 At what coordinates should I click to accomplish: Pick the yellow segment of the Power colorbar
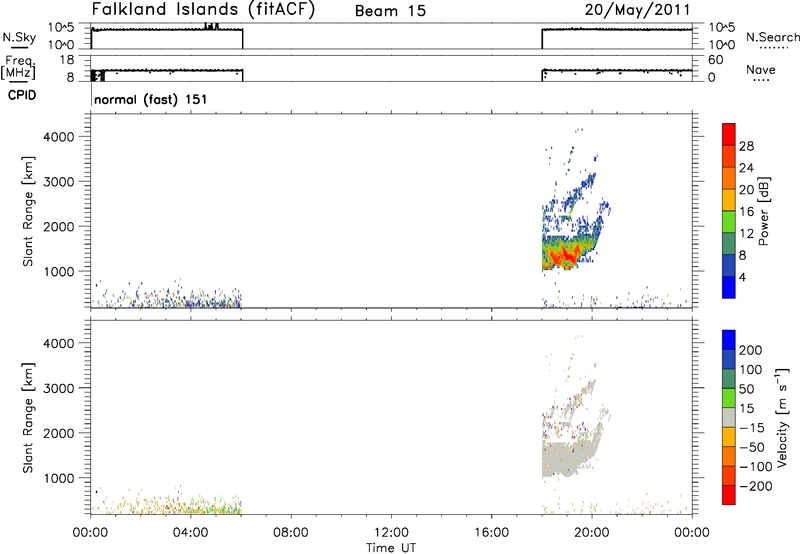(x=729, y=199)
